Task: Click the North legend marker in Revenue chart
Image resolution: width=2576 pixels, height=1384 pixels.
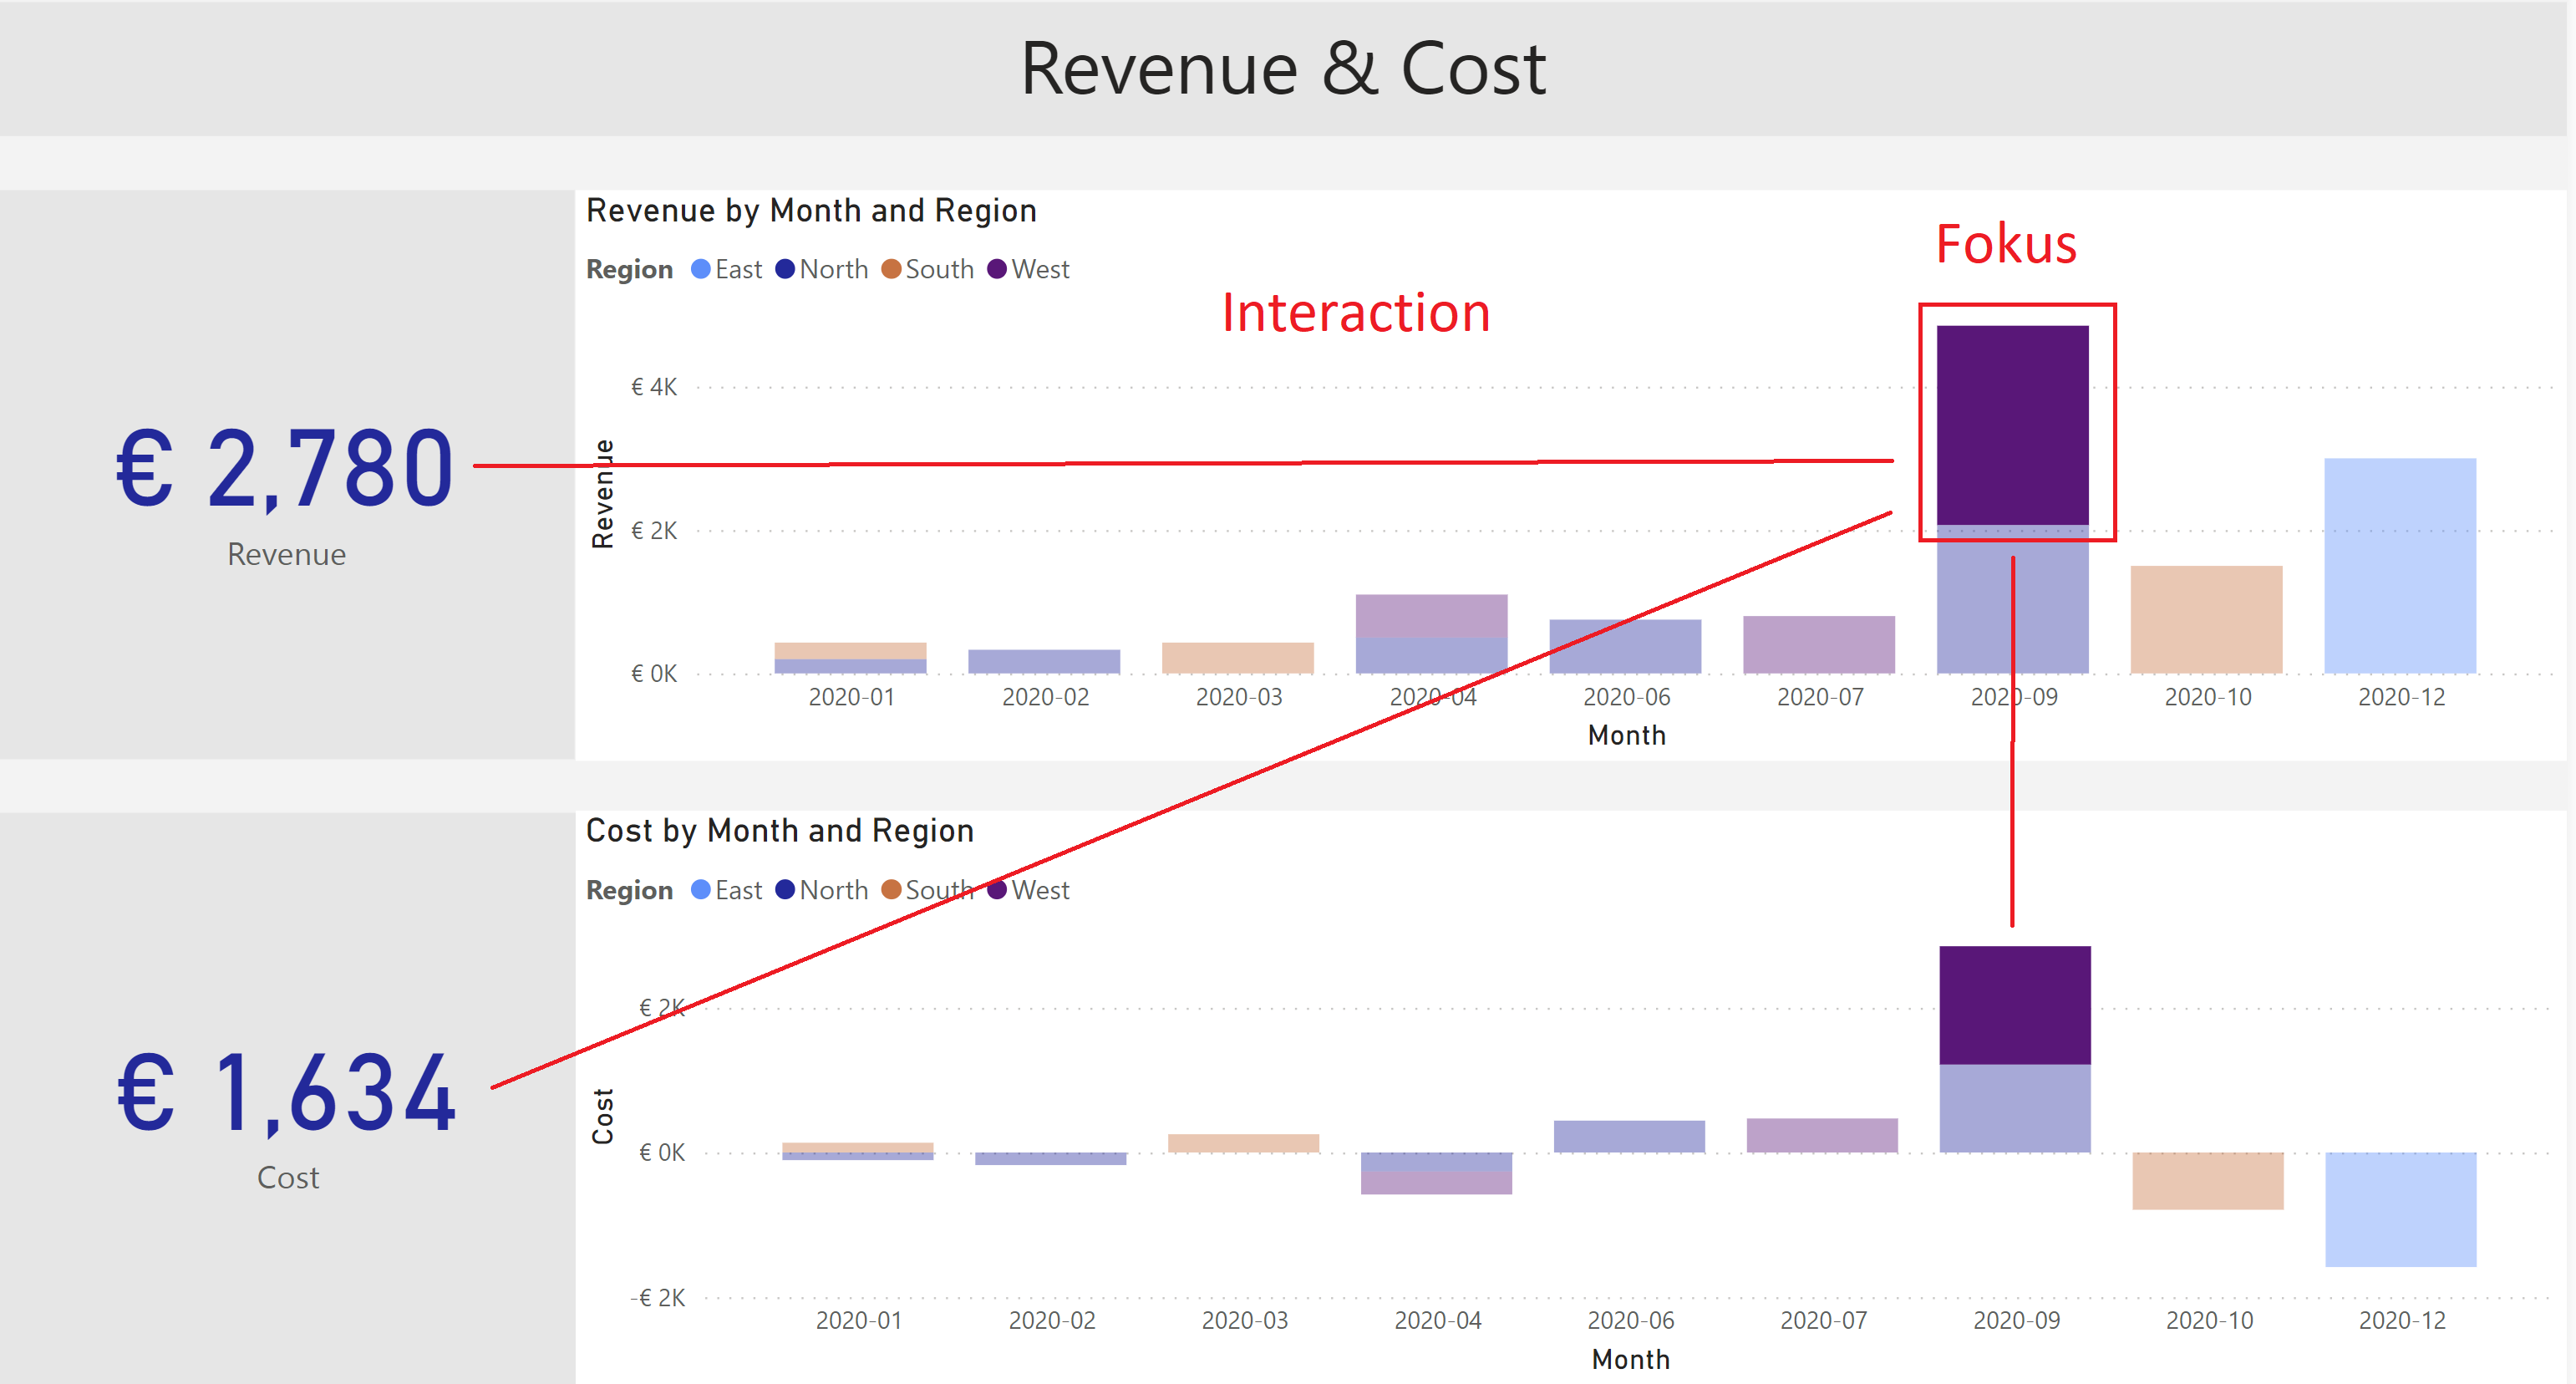Action: tap(785, 269)
